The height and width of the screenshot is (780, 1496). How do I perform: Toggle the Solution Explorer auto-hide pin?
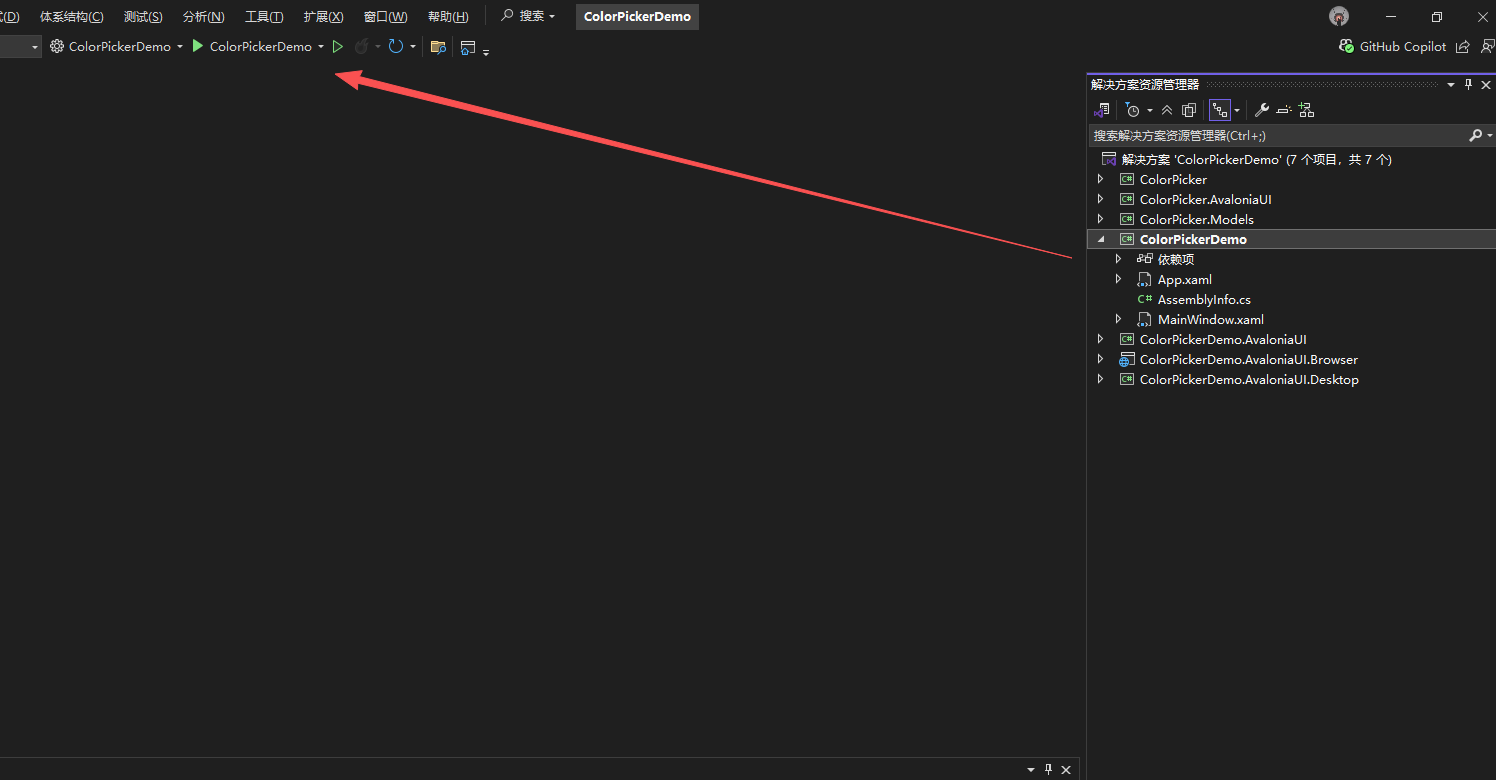click(x=1468, y=85)
